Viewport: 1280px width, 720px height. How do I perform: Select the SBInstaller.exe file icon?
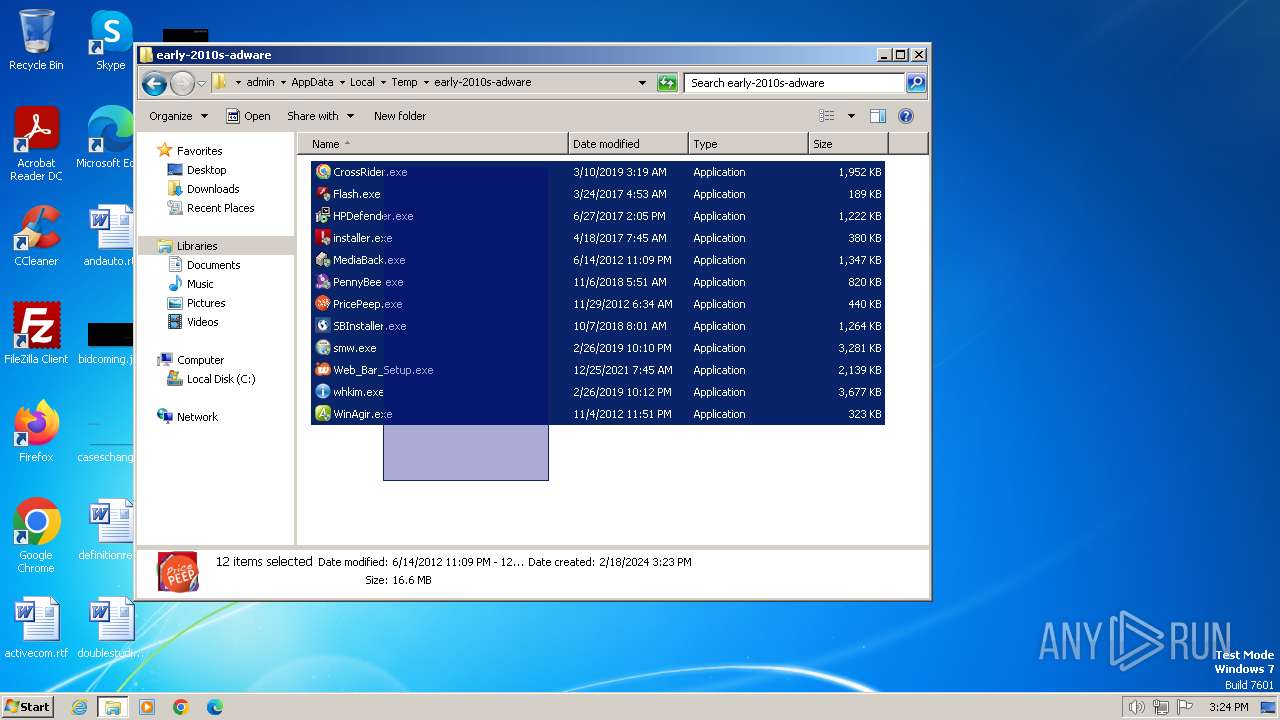[x=323, y=326]
